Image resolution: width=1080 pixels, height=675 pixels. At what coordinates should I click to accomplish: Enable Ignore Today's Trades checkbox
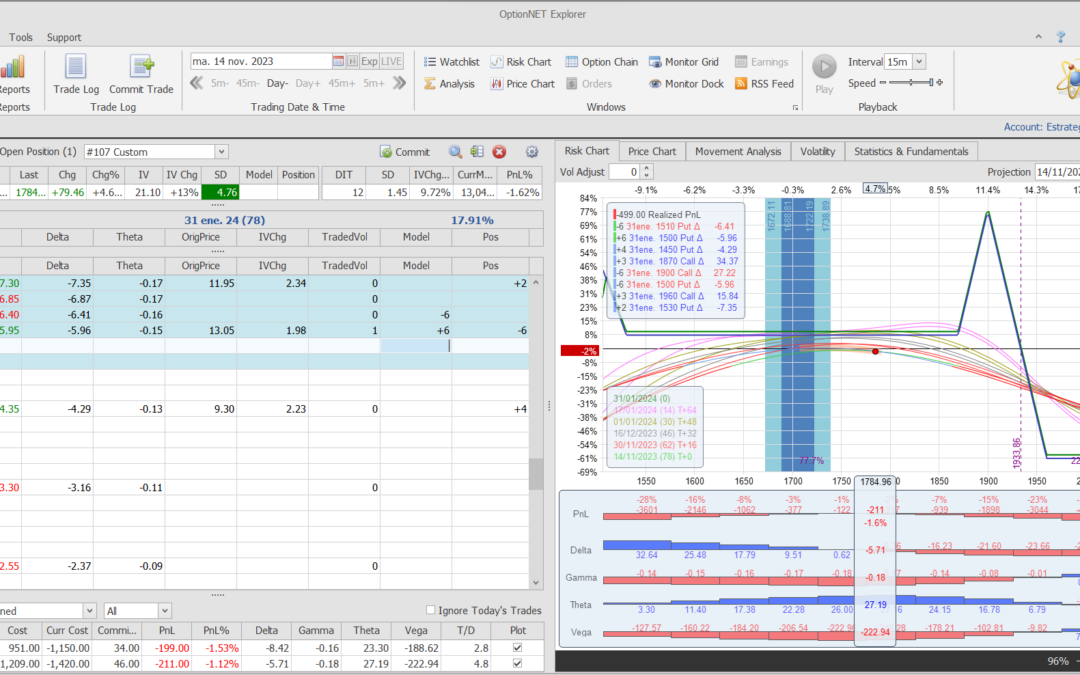[430, 610]
